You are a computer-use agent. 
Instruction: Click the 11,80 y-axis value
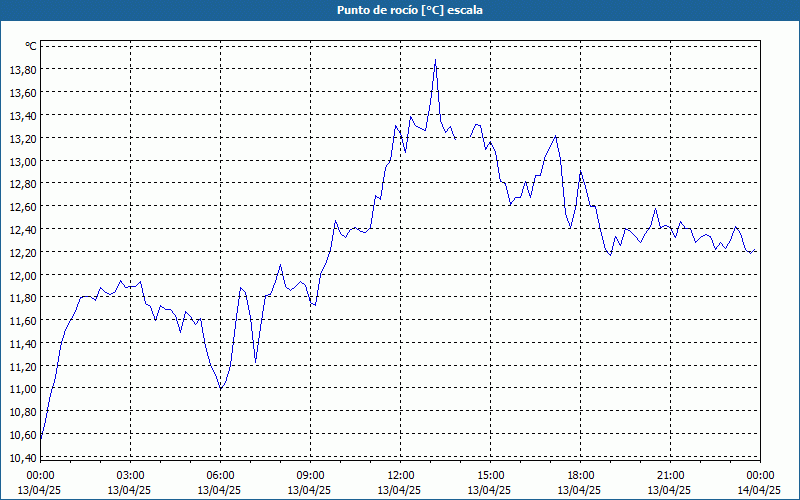tap(23, 299)
